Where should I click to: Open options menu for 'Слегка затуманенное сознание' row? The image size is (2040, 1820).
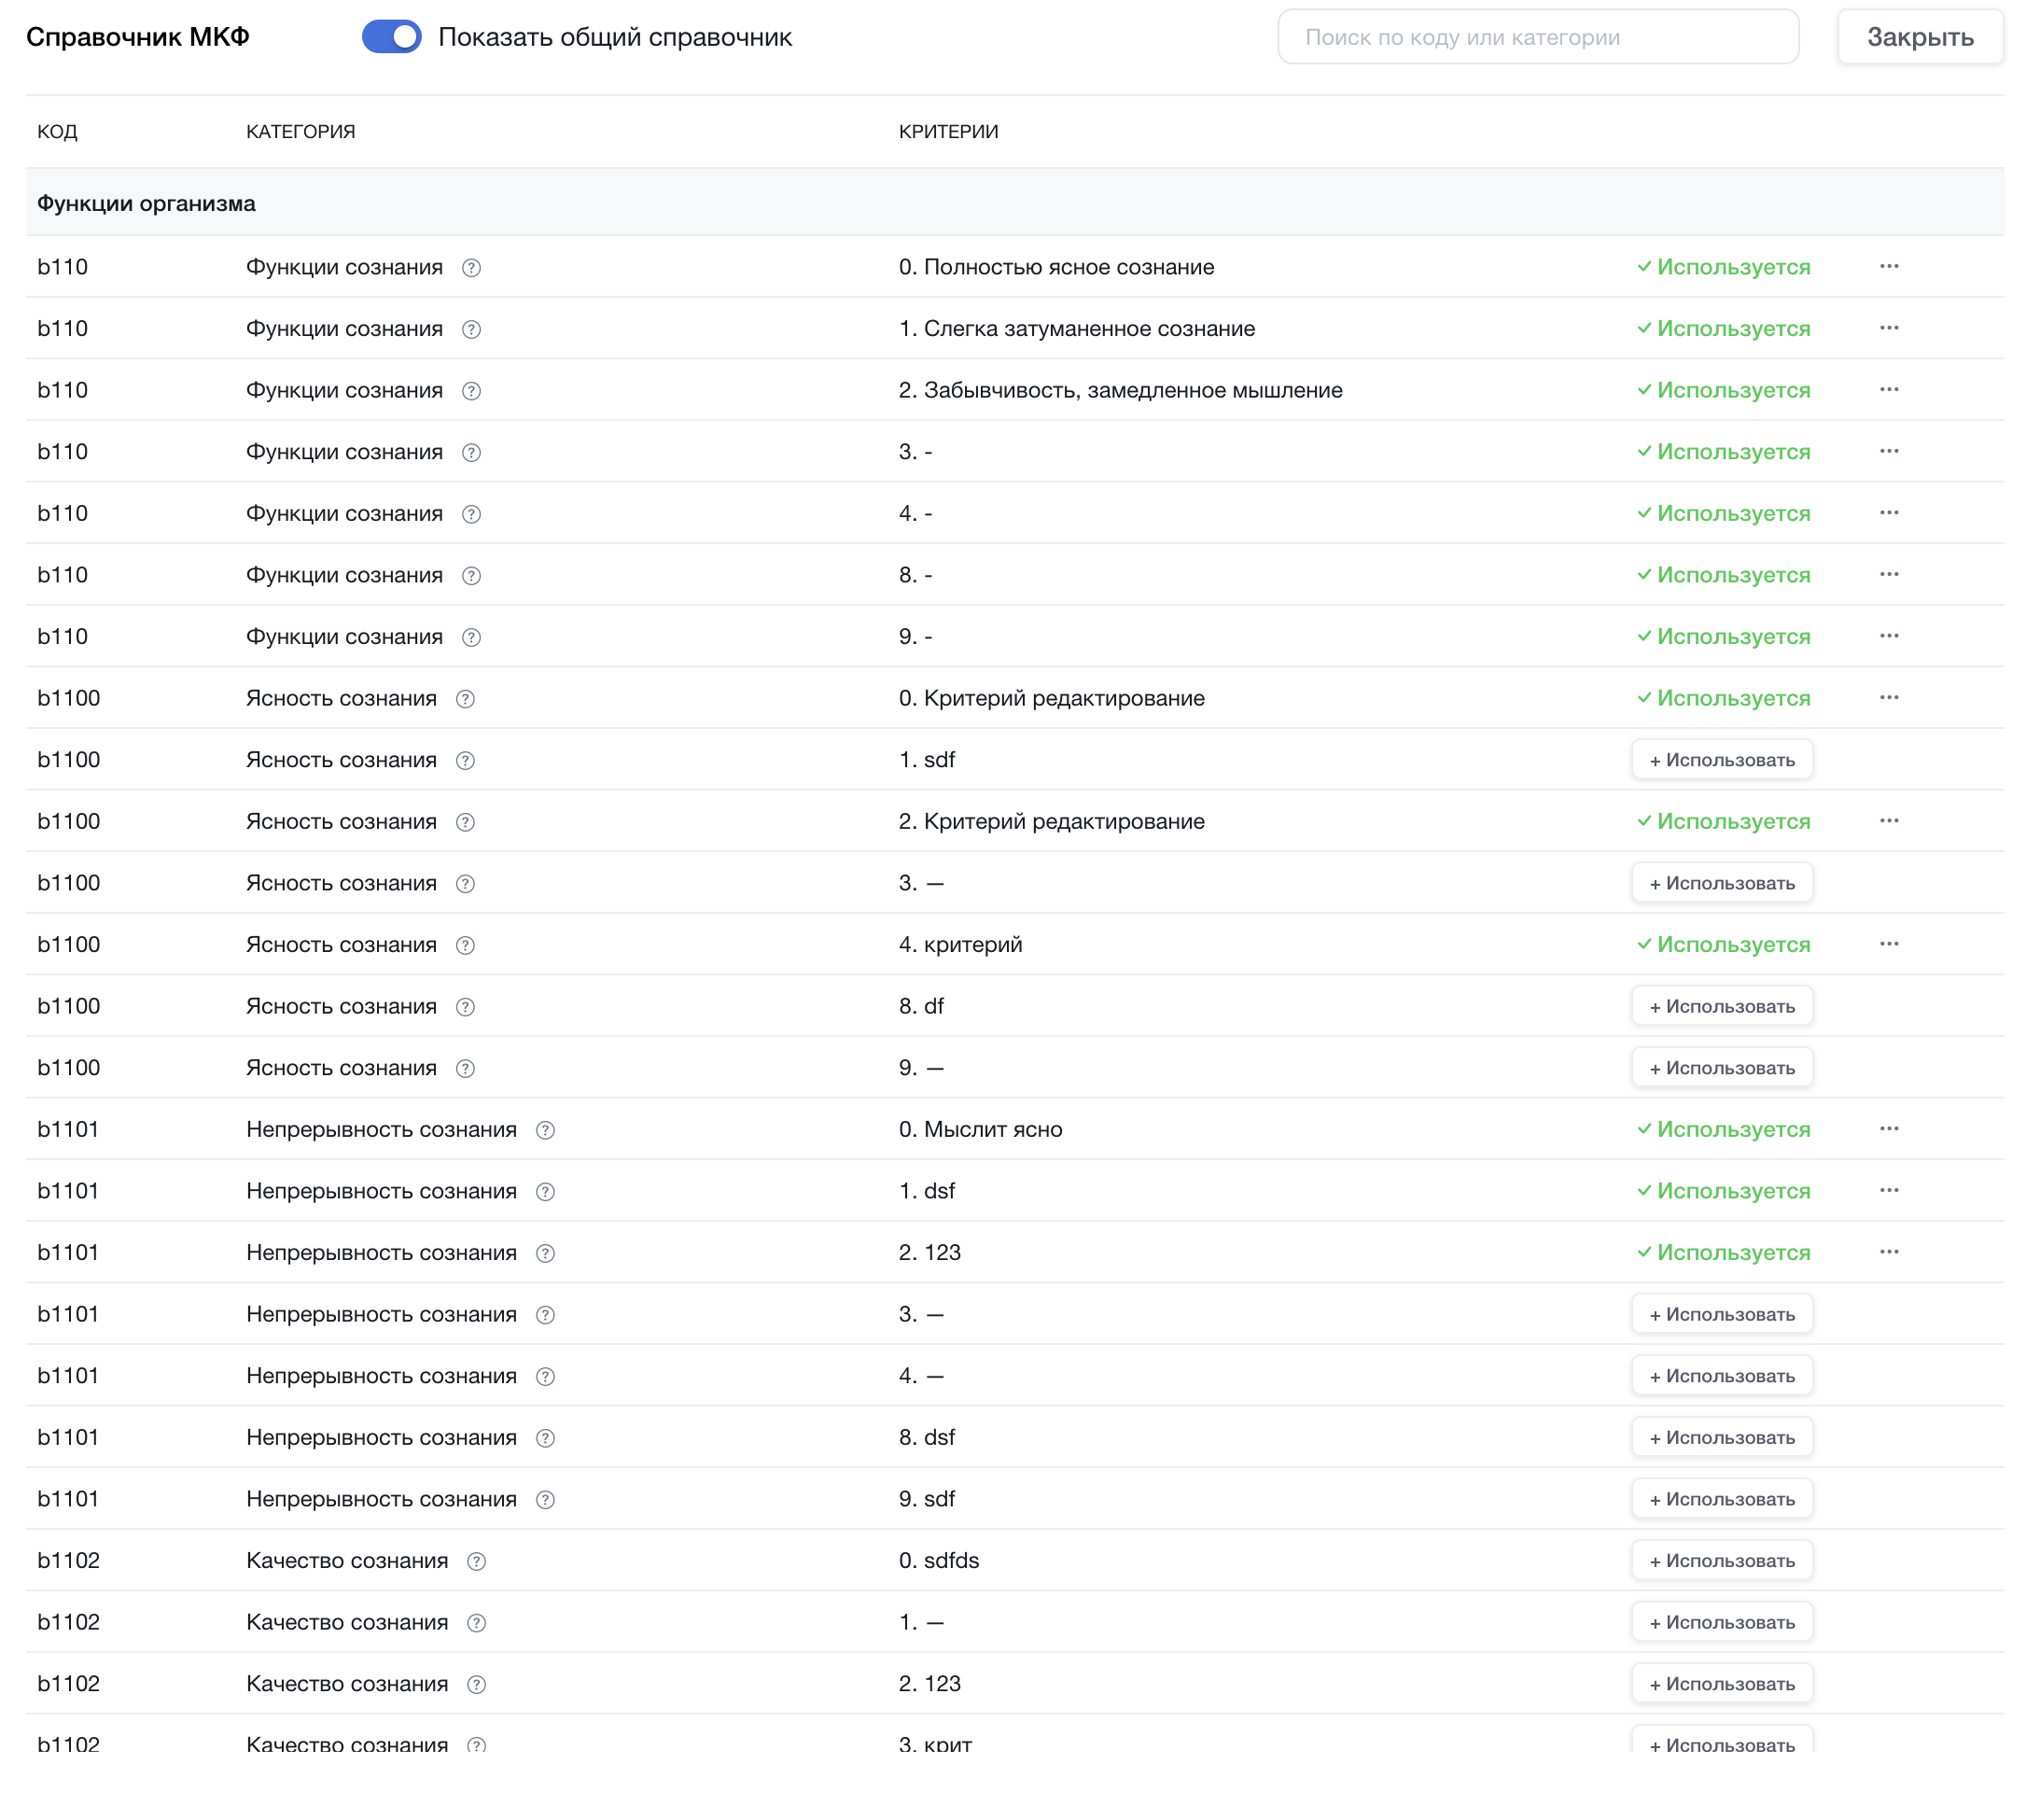pos(1888,328)
